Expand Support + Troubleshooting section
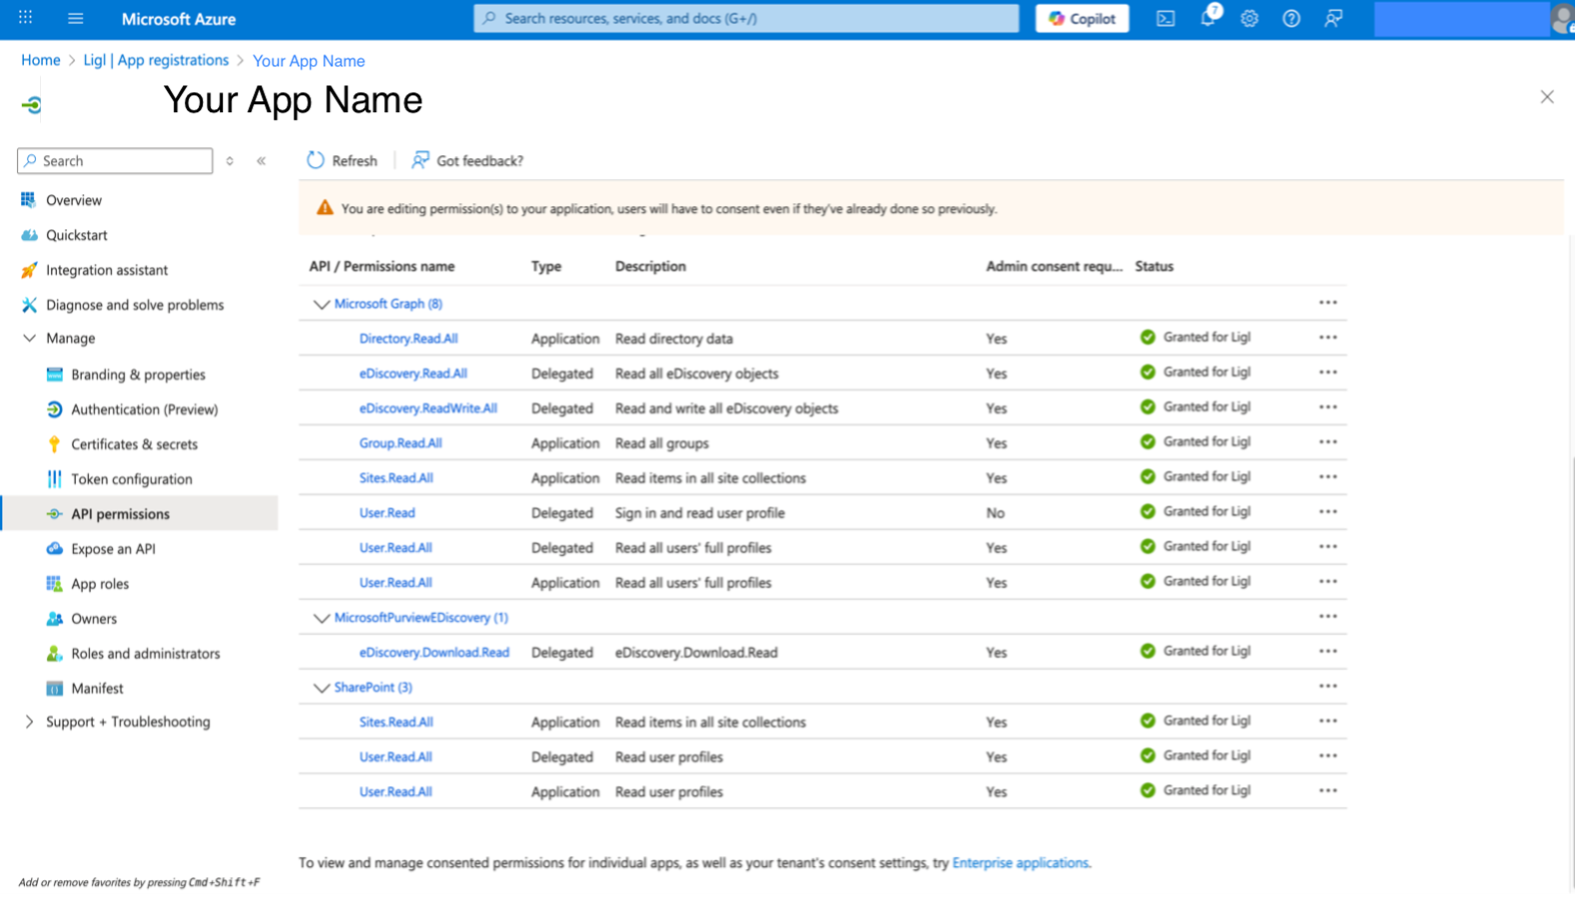 pos(29,722)
